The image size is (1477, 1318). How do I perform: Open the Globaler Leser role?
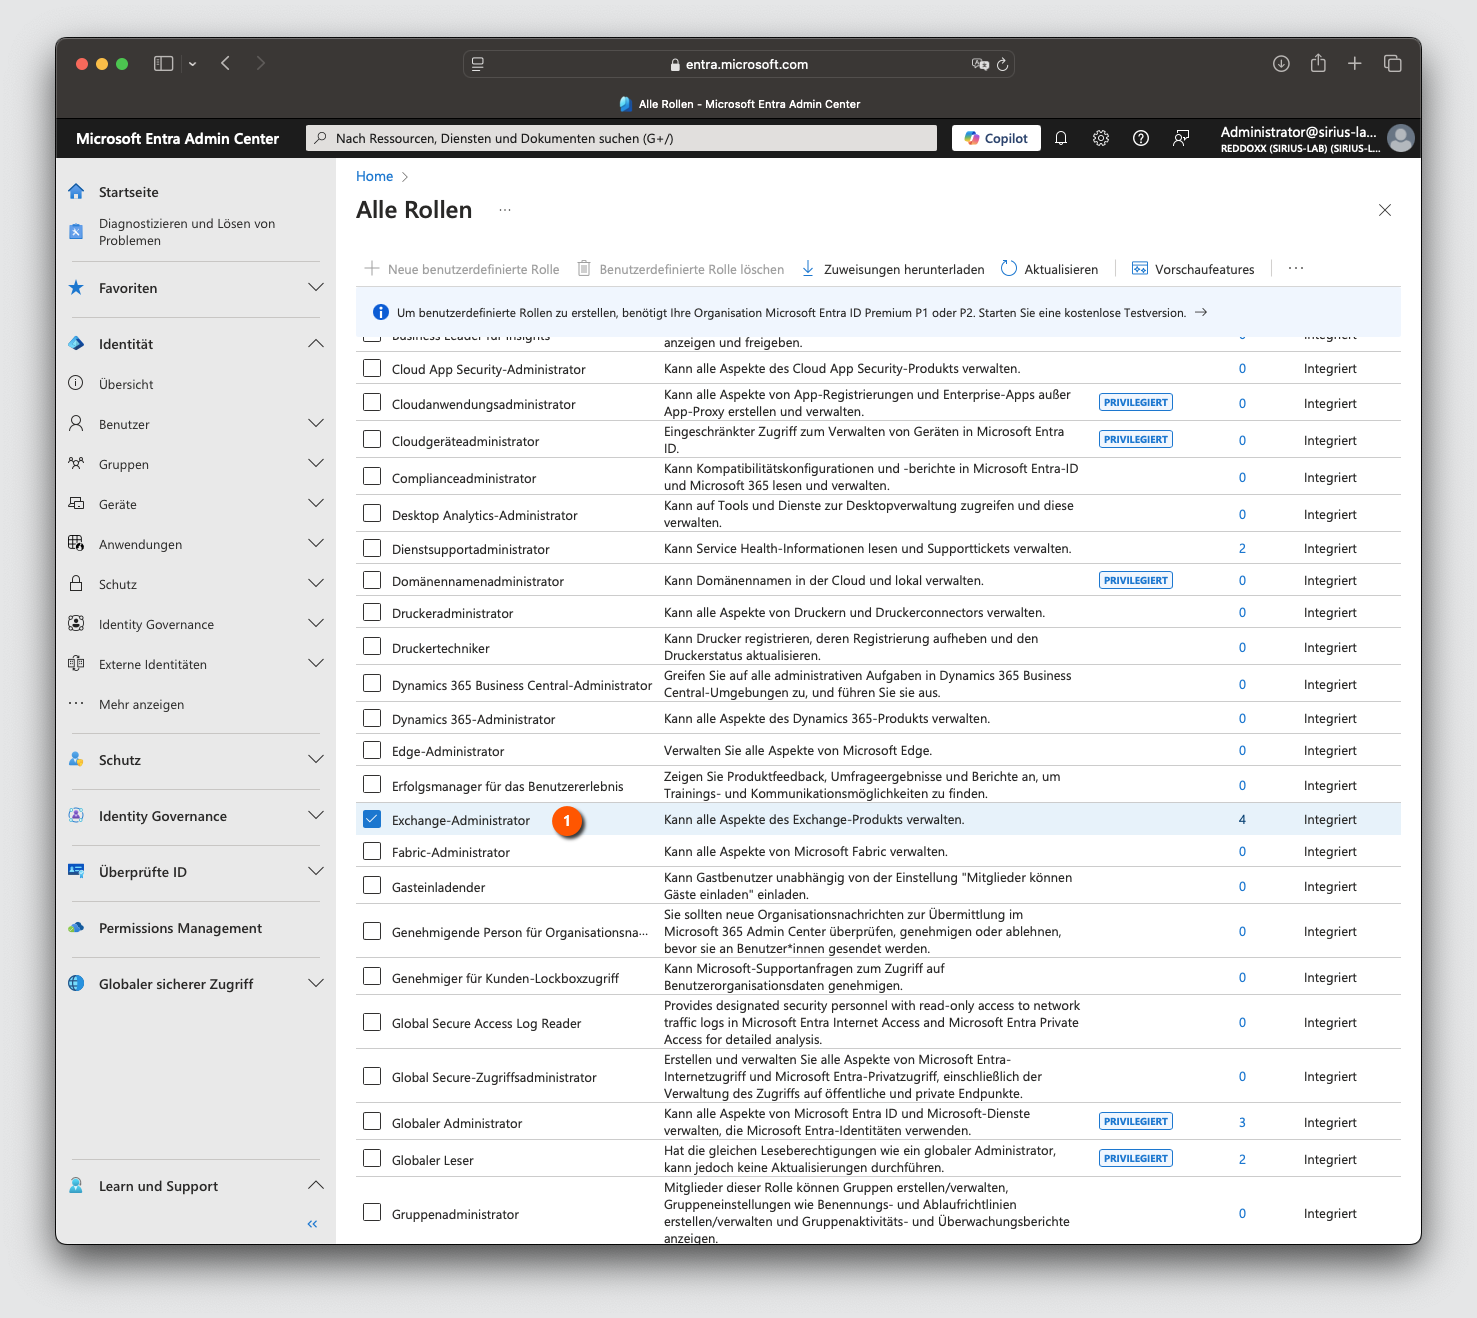click(x=432, y=1160)
